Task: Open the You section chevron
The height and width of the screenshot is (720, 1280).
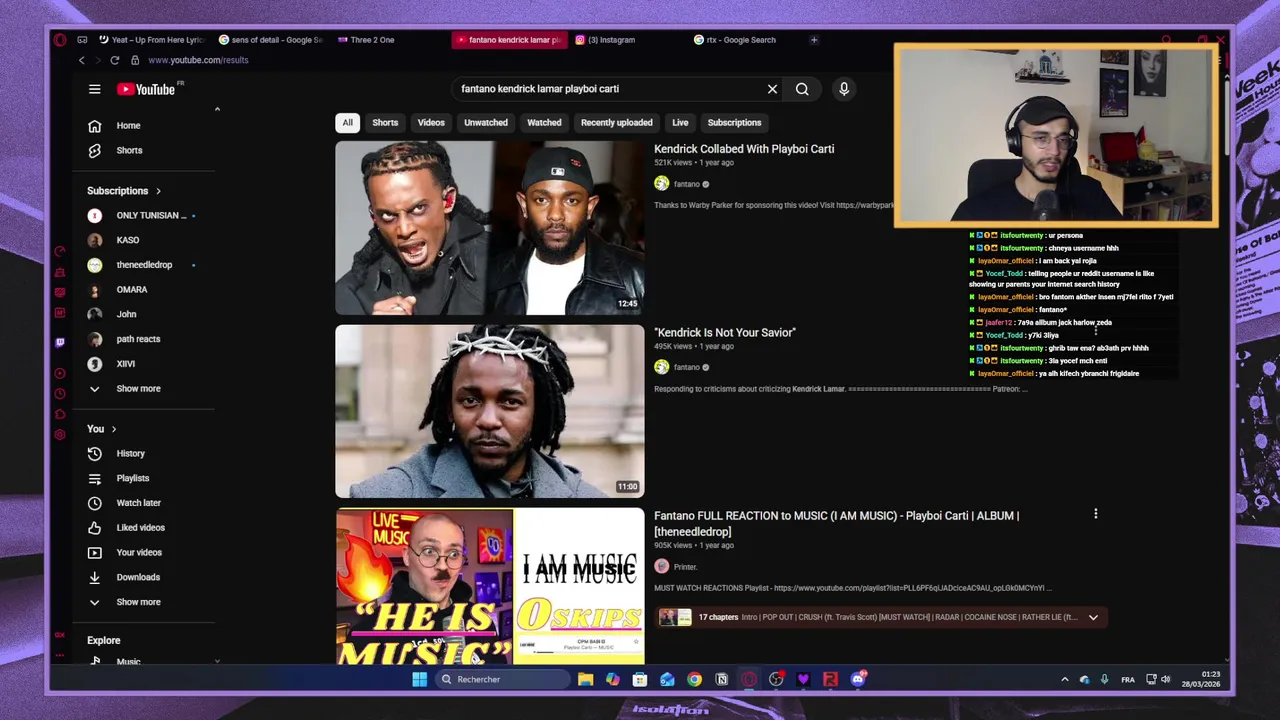Action: (x=114, y=429)
